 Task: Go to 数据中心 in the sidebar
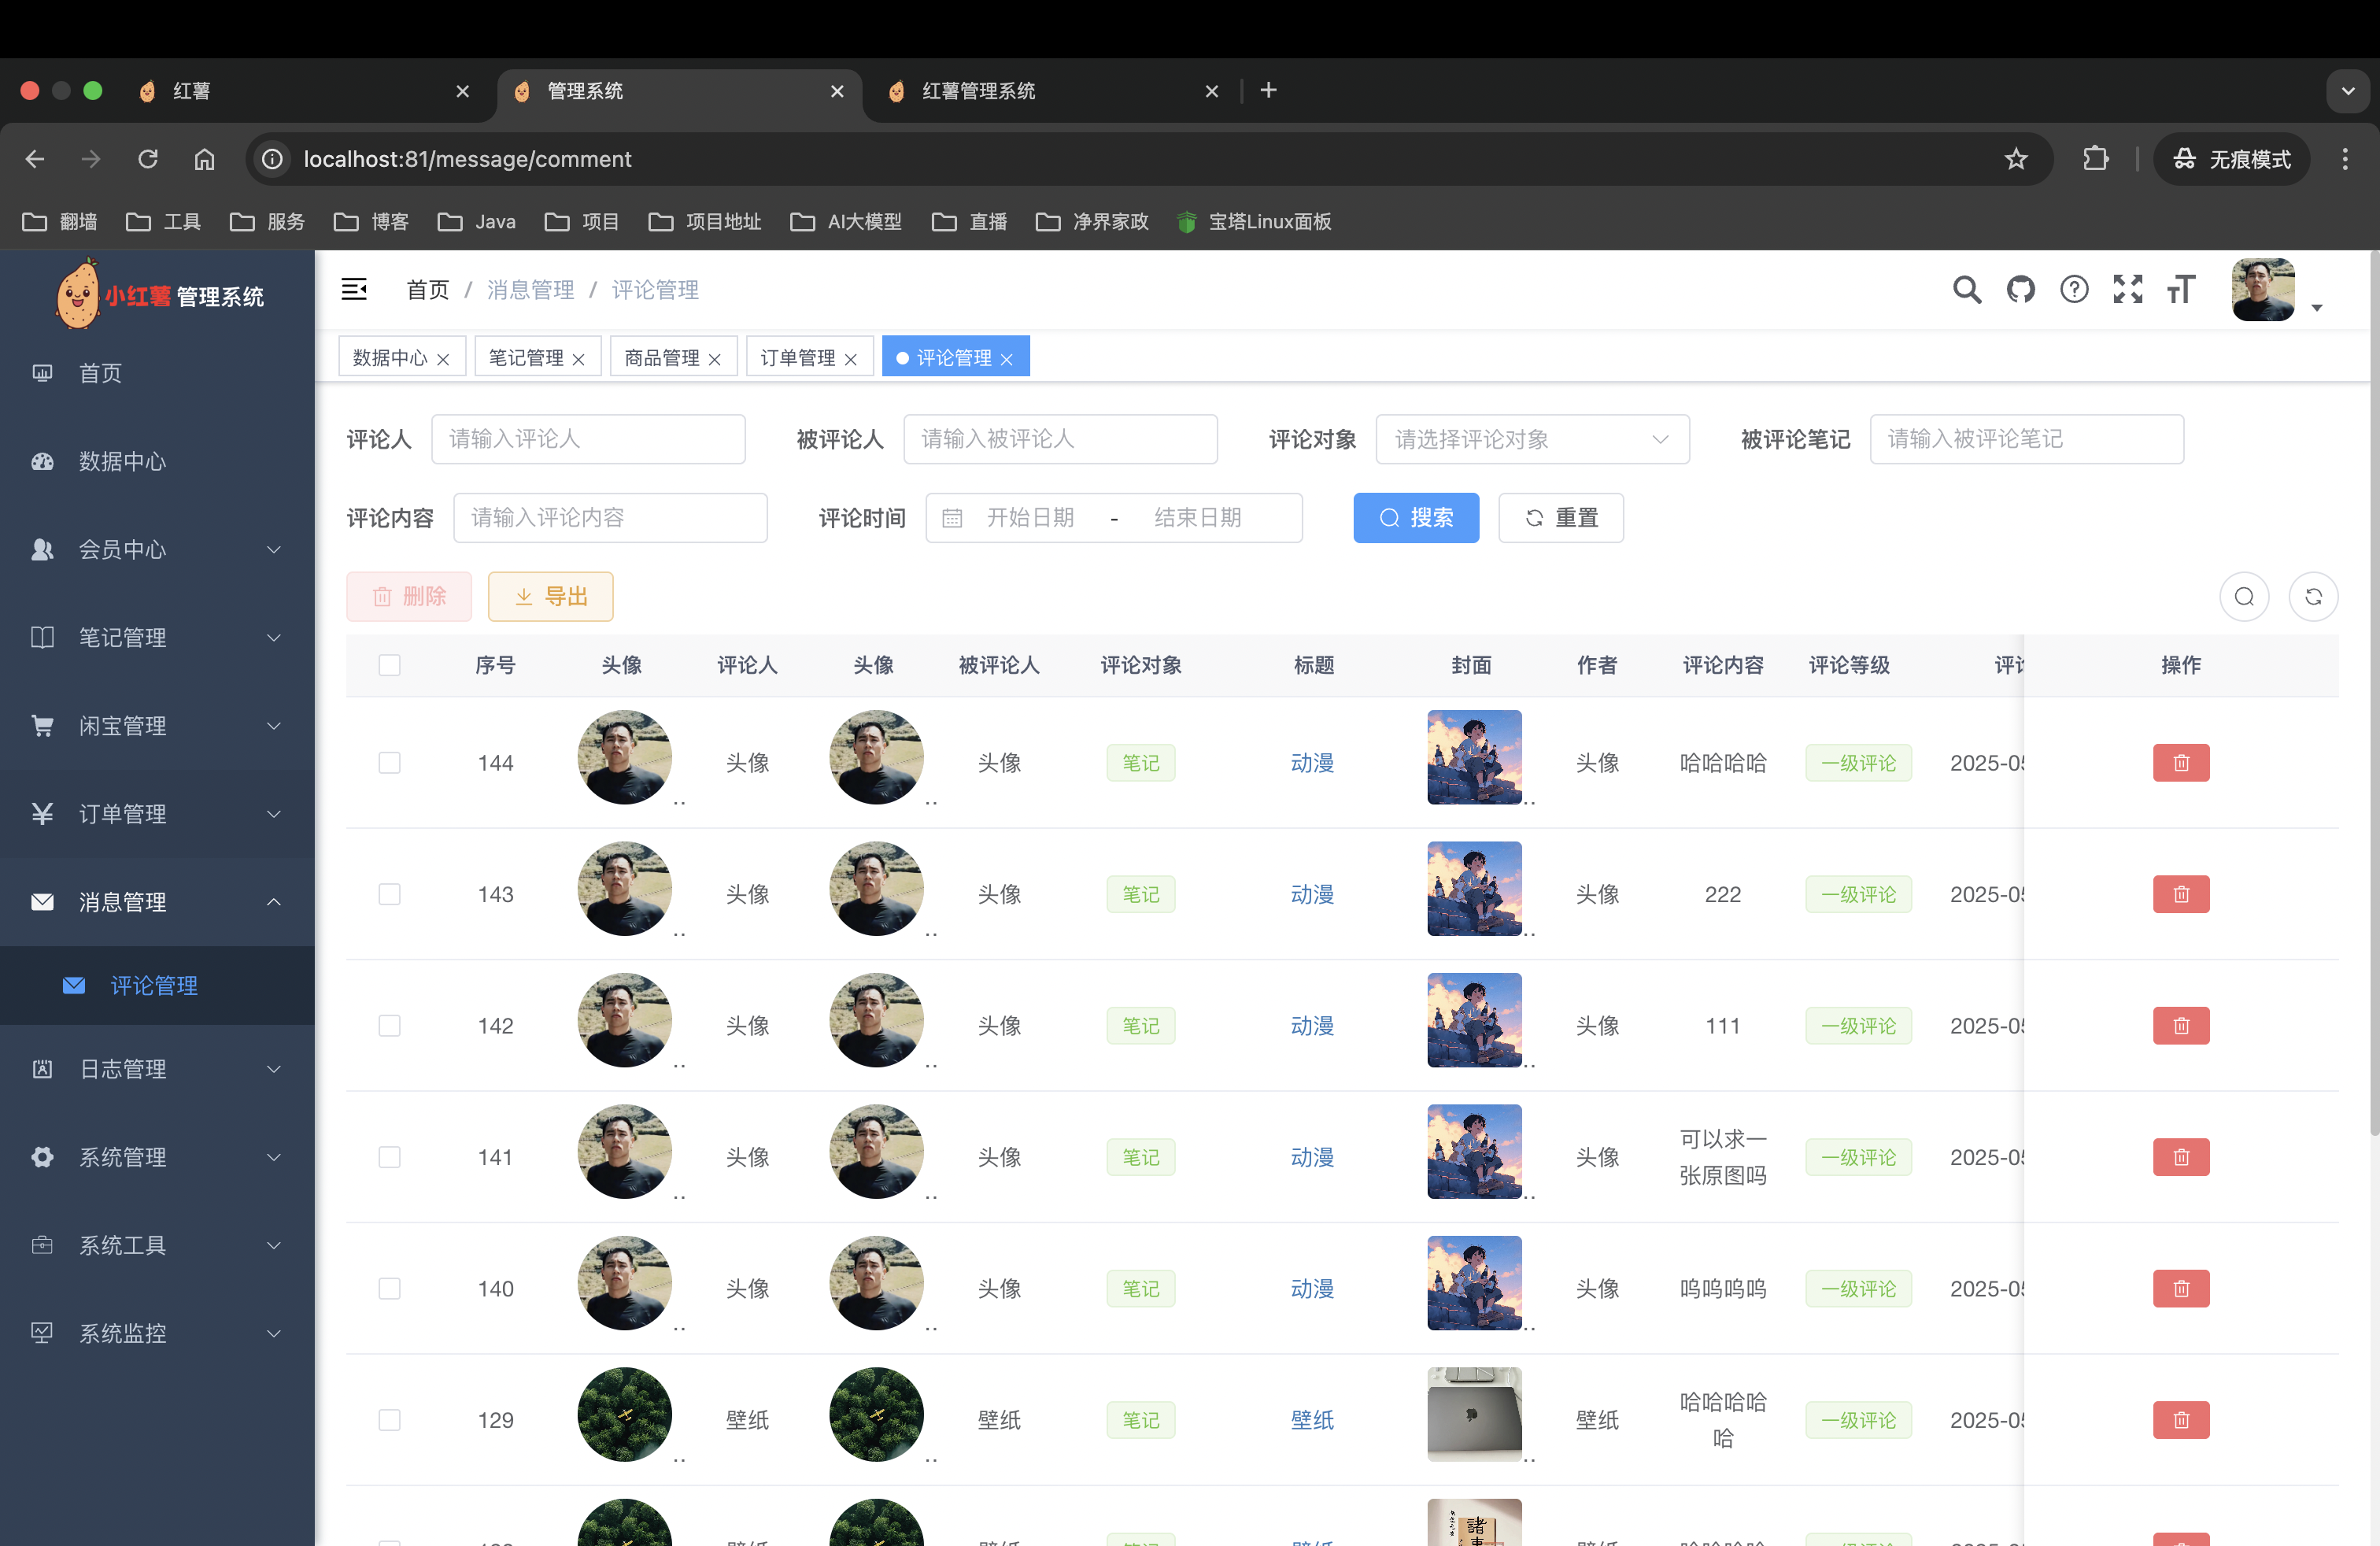(122, 461)
